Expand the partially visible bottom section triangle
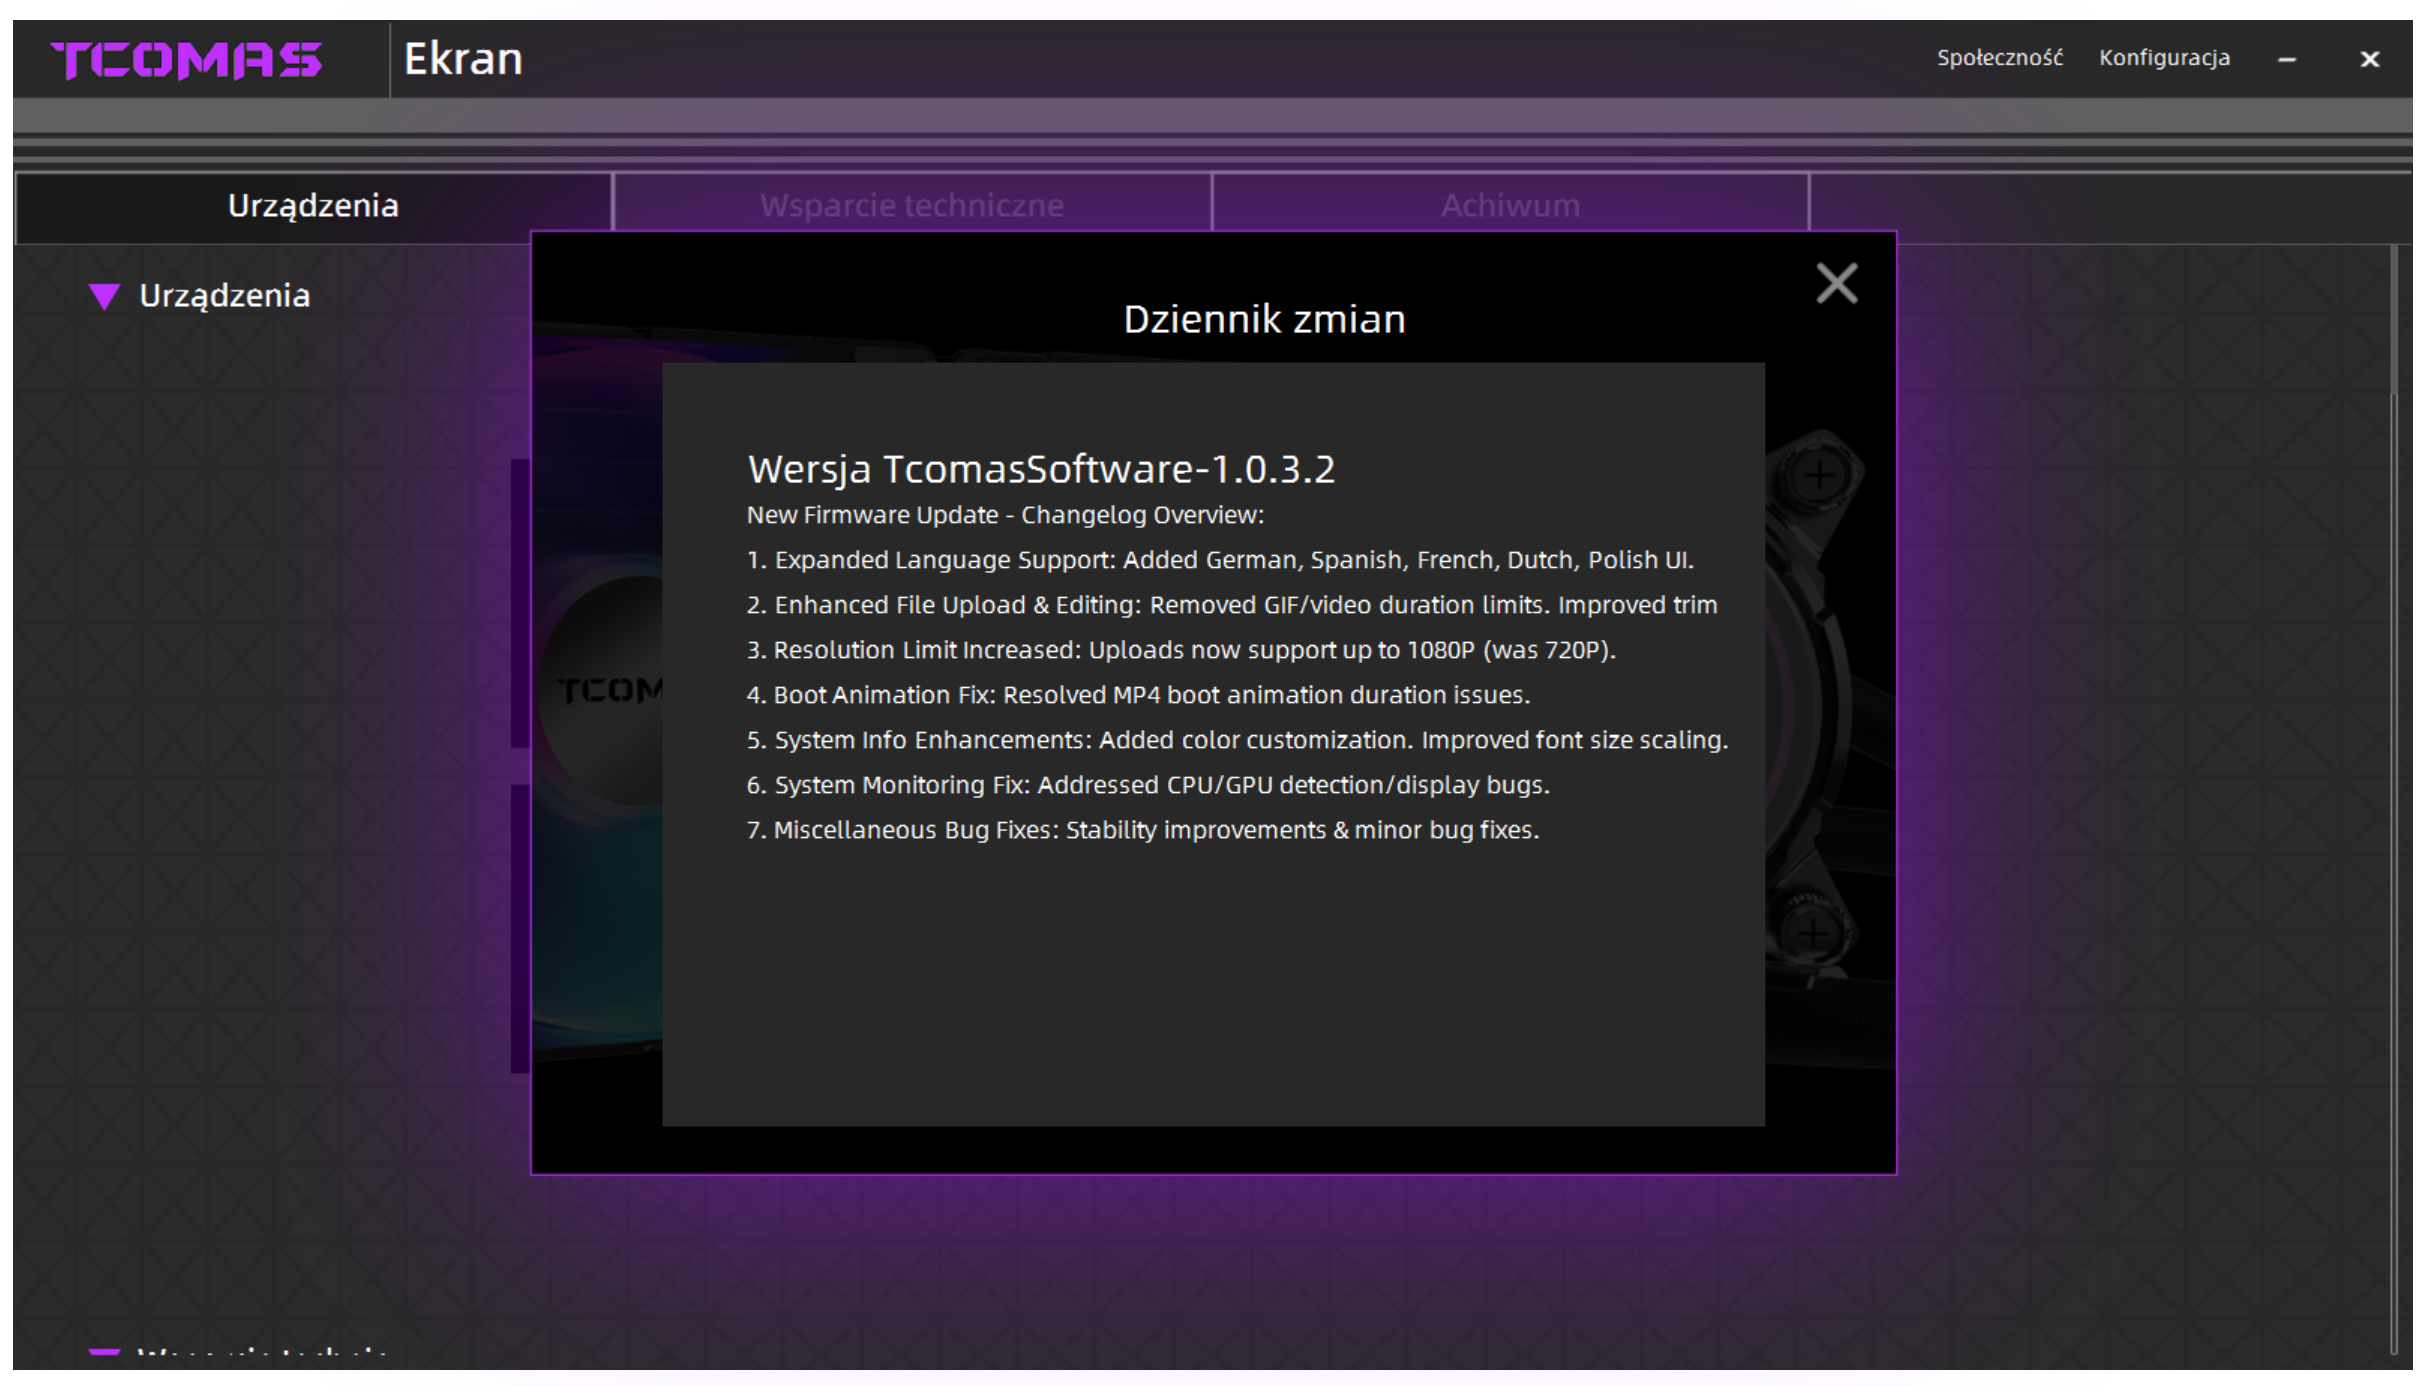Viewport: 2419px width, 1386px height. click(x=104, y=1354)
